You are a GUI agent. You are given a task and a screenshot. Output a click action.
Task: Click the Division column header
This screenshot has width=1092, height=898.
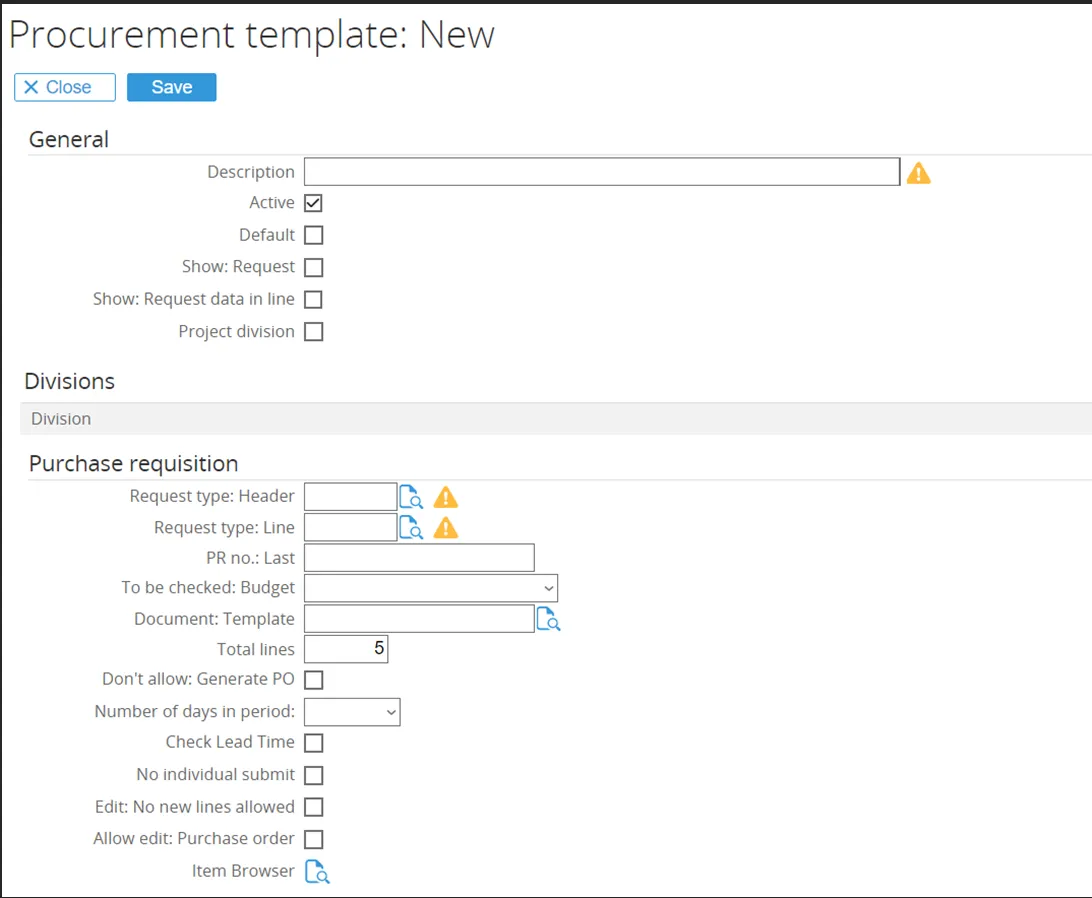tap(61, 419)
